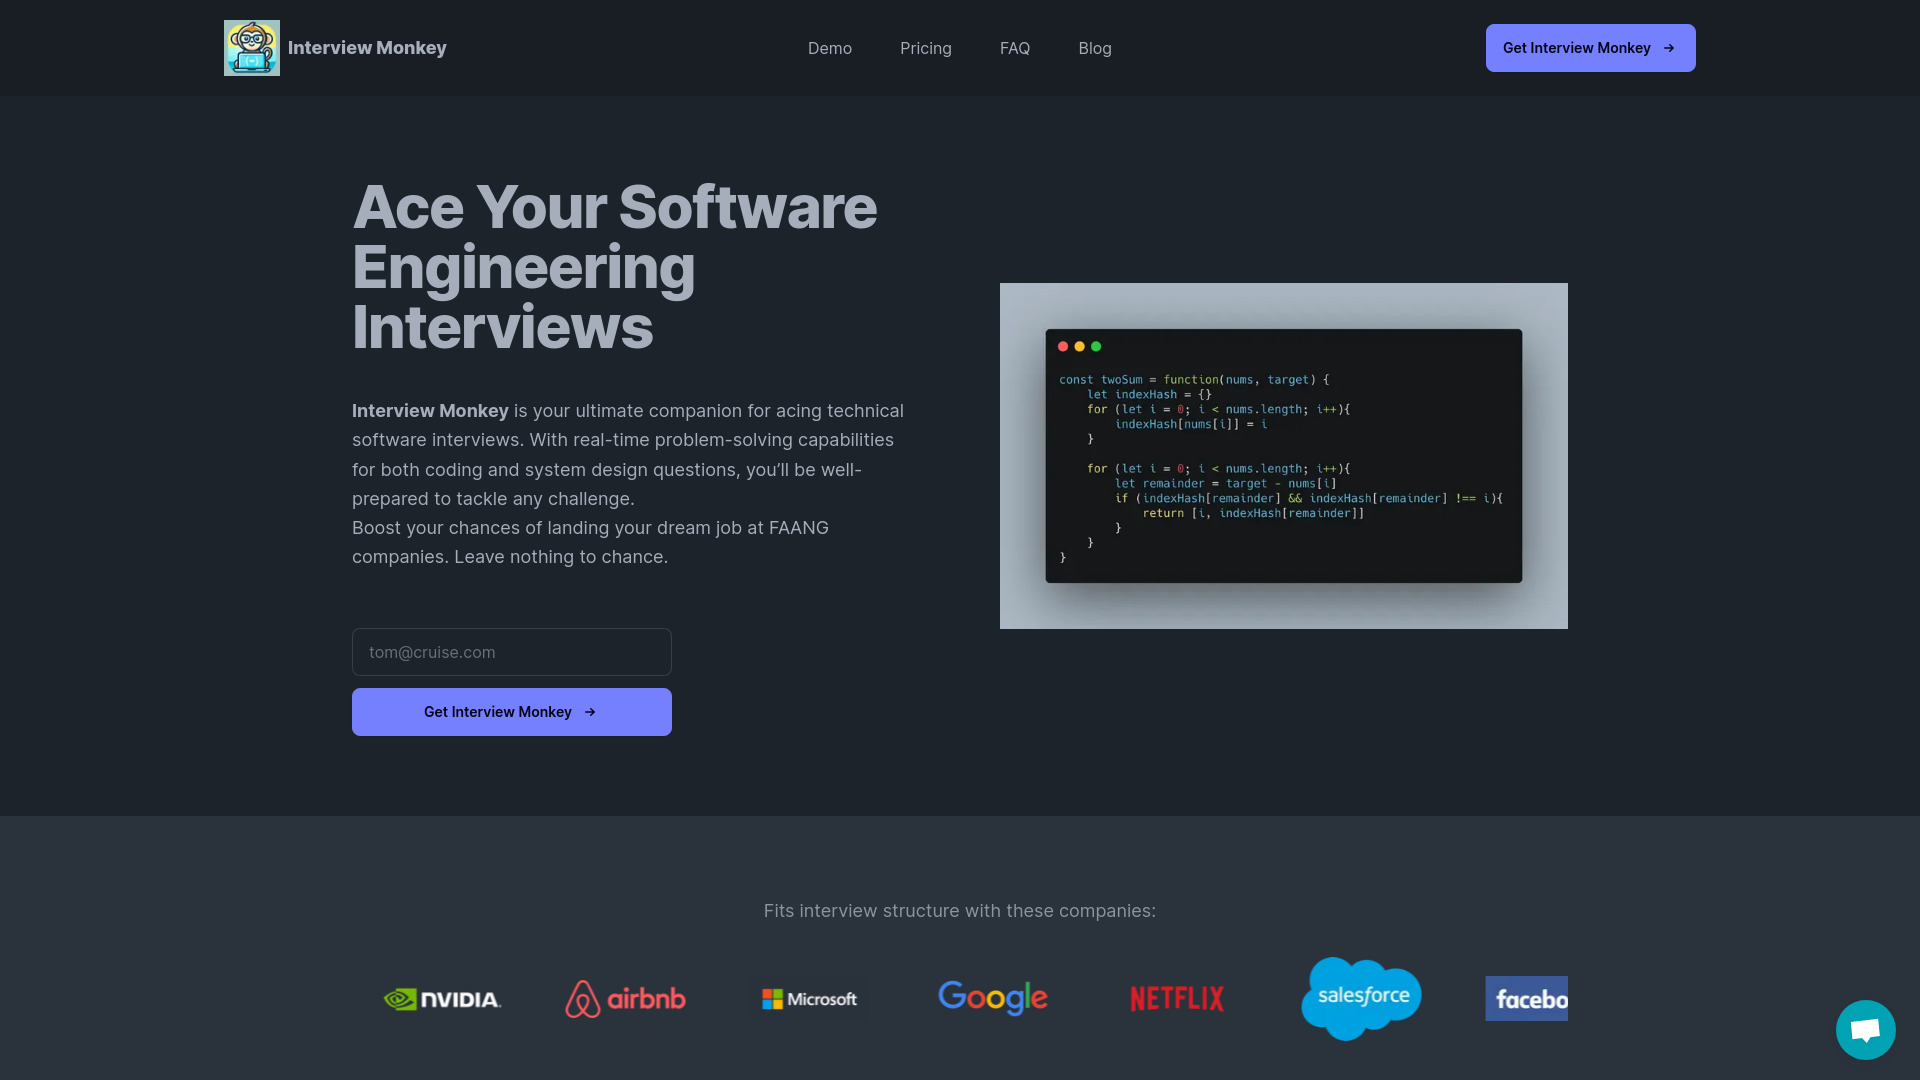Click the Google logo icon
The width and height of the screenshot is (1920, 1080).
point(993,998)
